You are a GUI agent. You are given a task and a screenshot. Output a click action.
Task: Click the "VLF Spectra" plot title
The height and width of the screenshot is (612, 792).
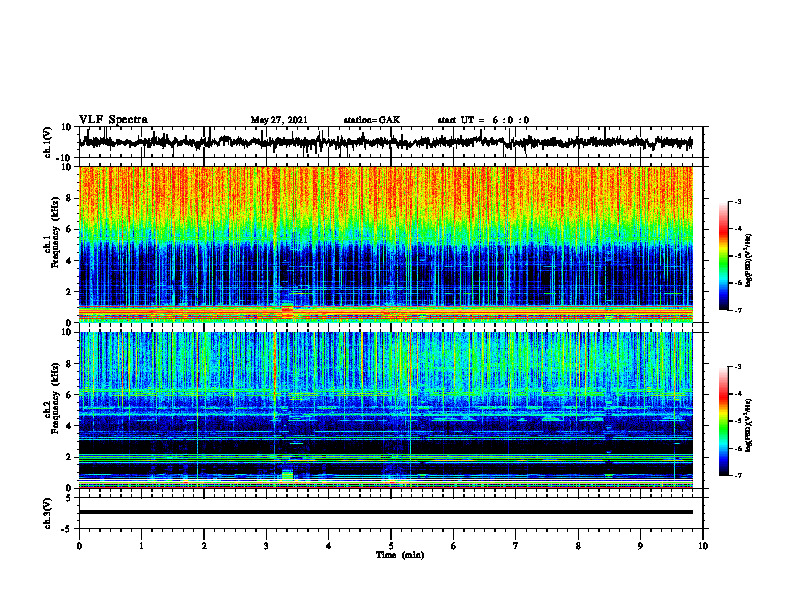coord(113,120)
